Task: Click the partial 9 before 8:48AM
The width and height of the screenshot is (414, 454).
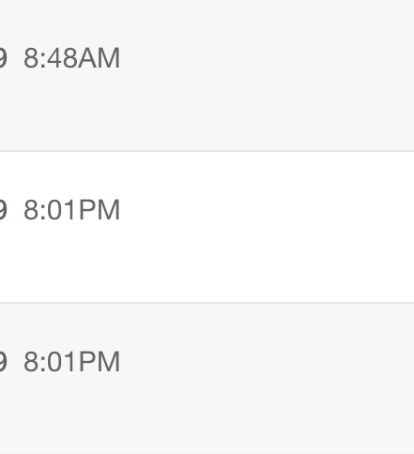Action: tap(3, 58)
